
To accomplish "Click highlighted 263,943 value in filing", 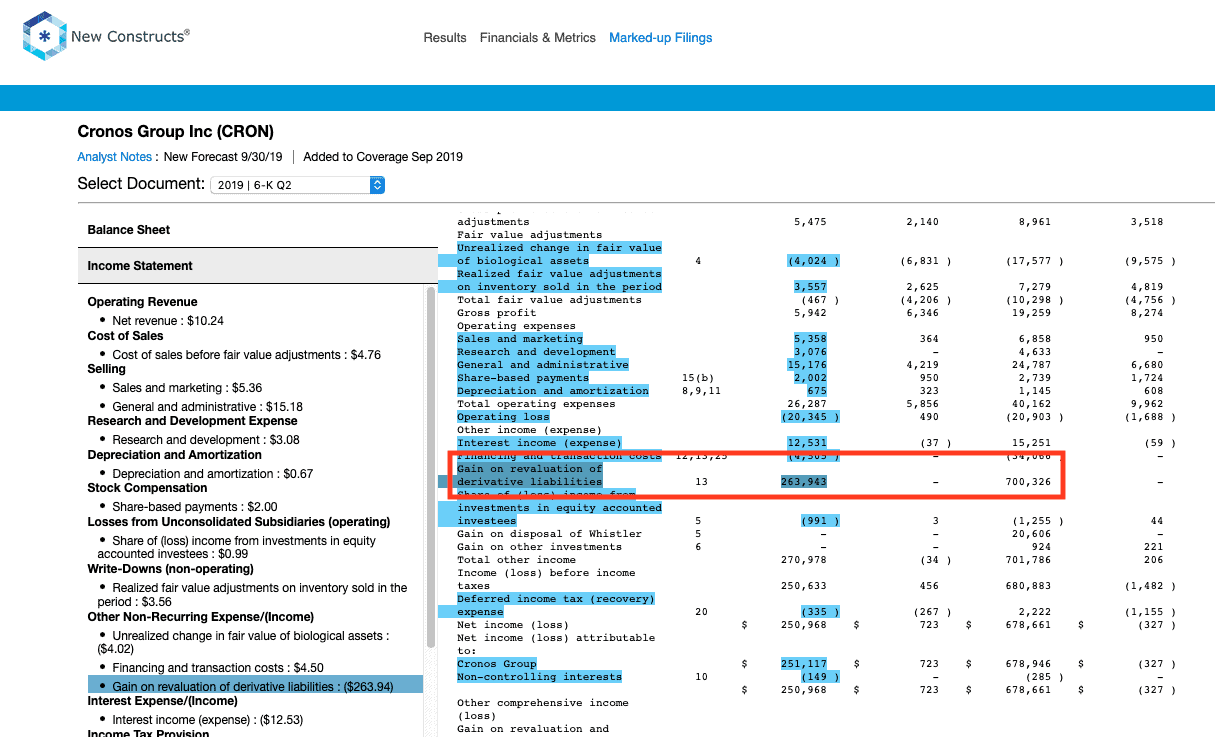I will point(804,482).
